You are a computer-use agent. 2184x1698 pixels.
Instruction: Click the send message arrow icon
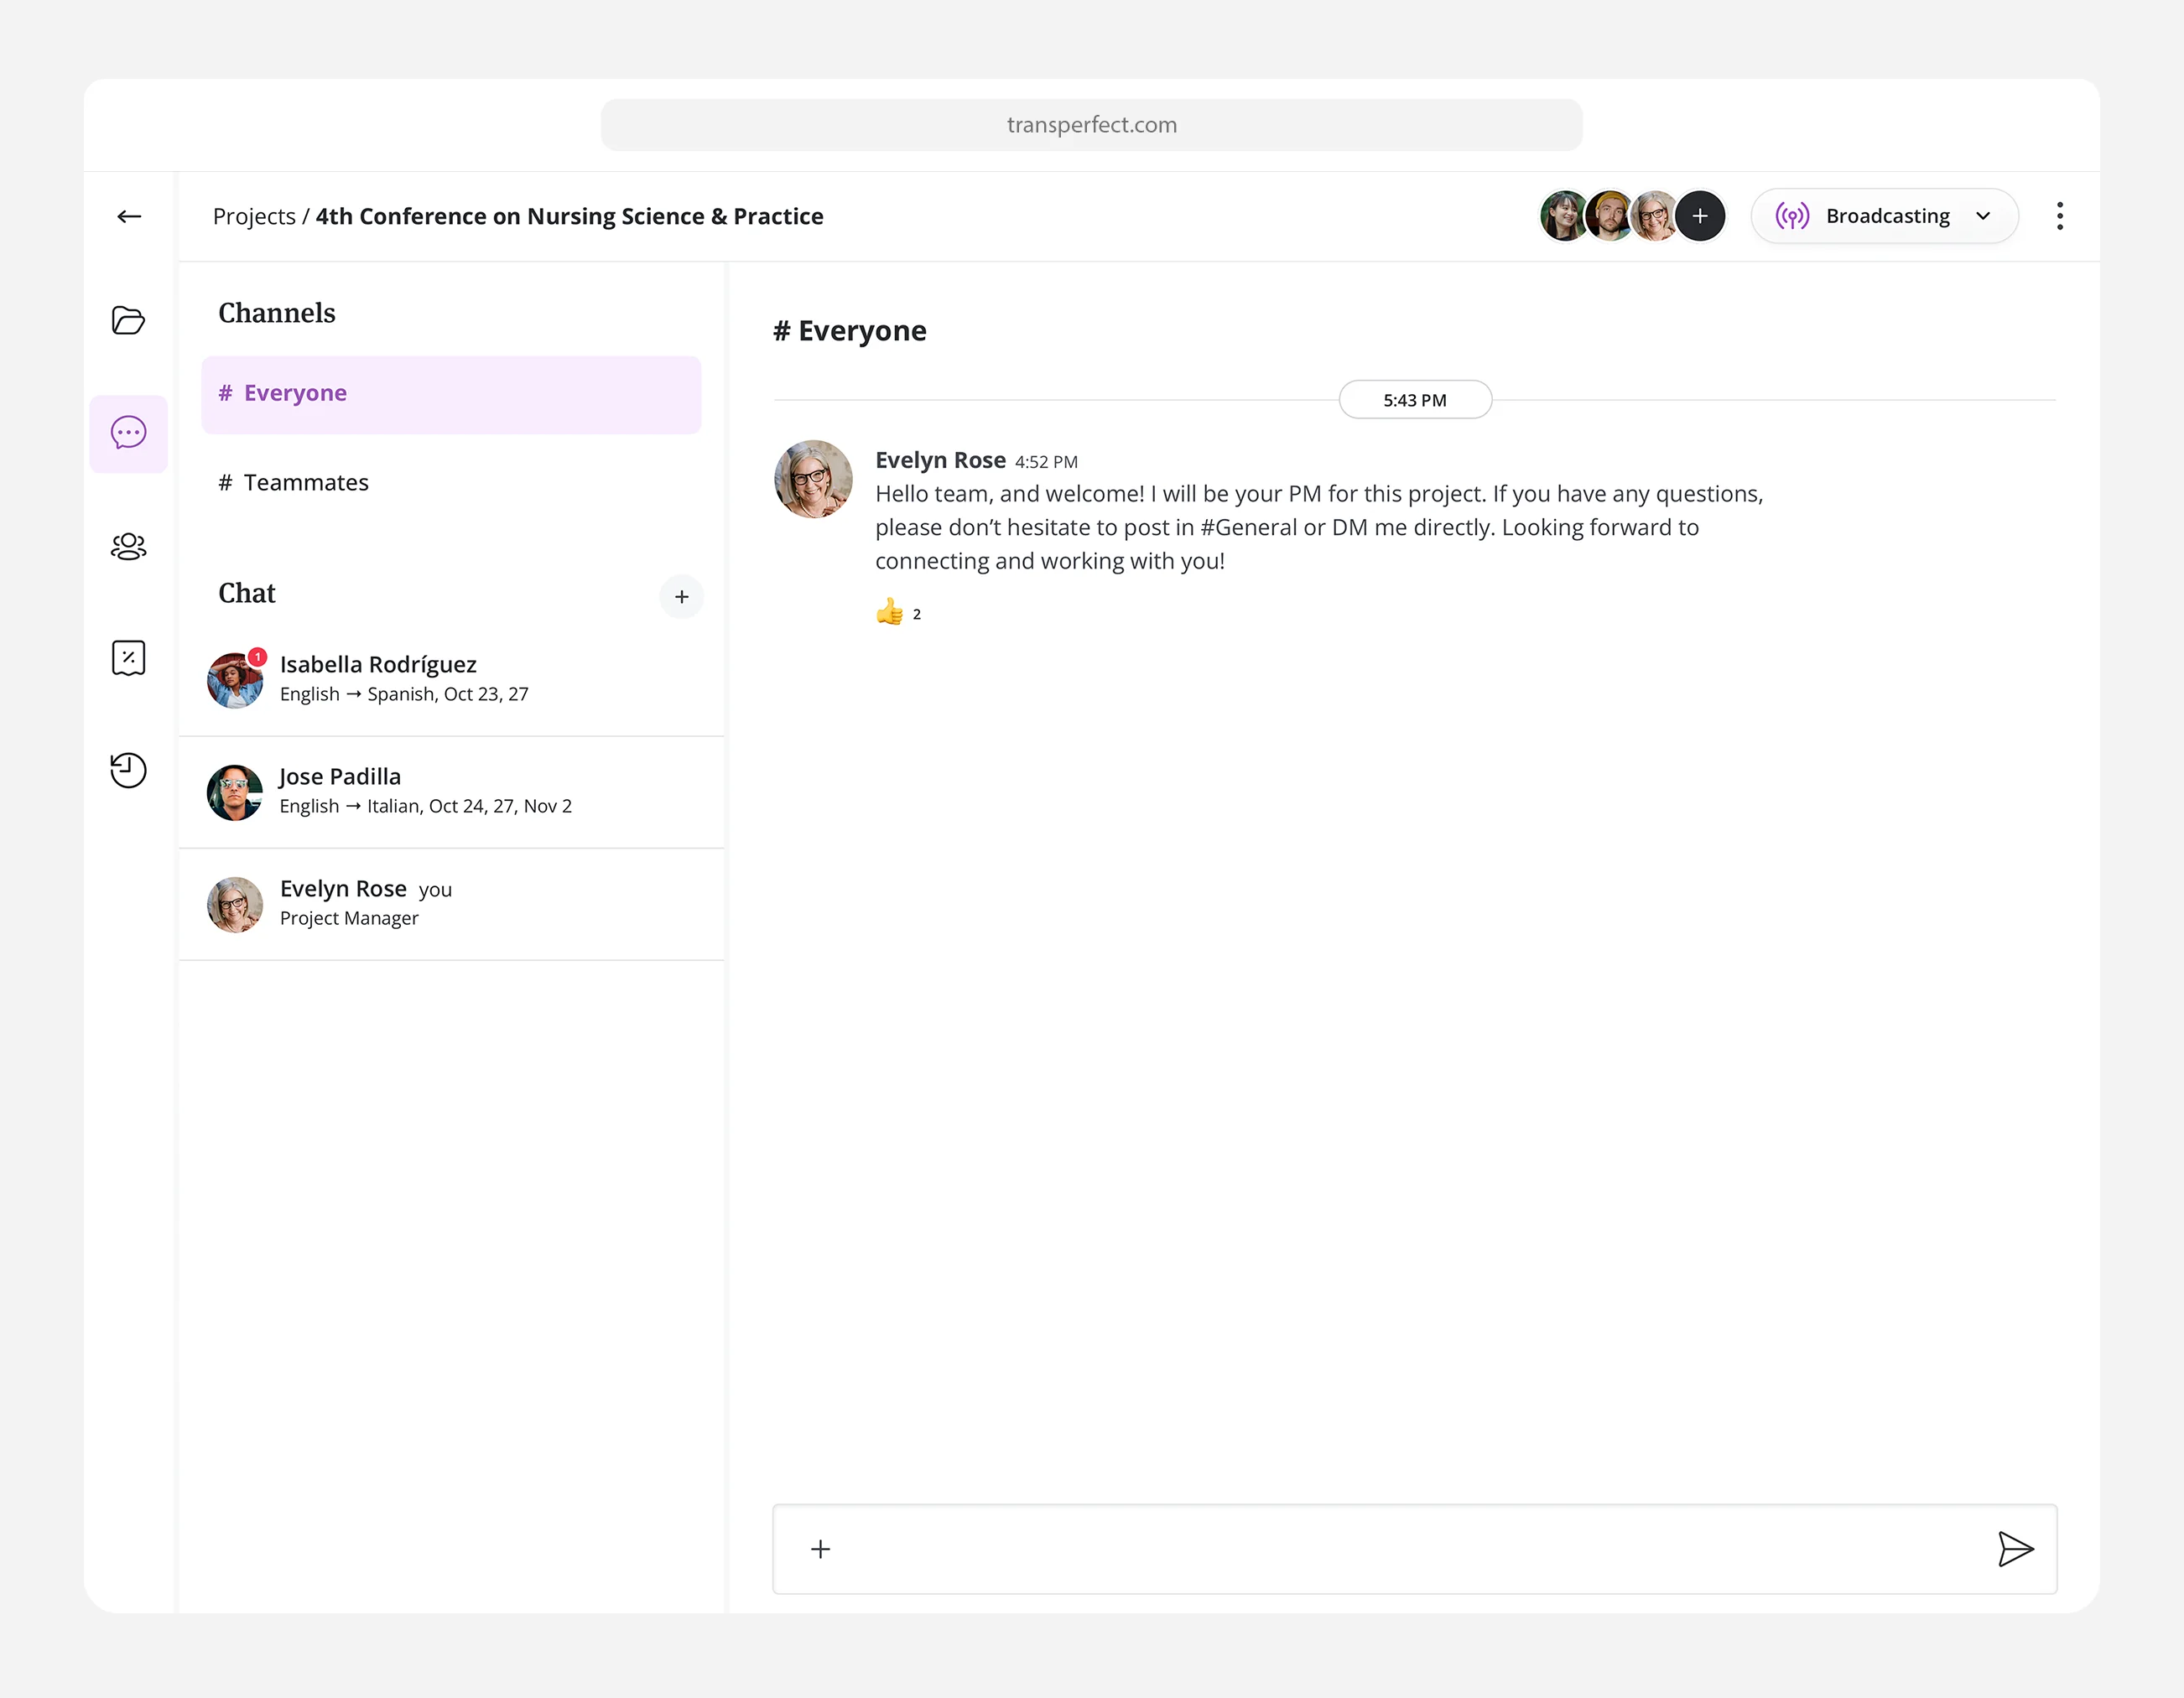click(2014, 1549)
